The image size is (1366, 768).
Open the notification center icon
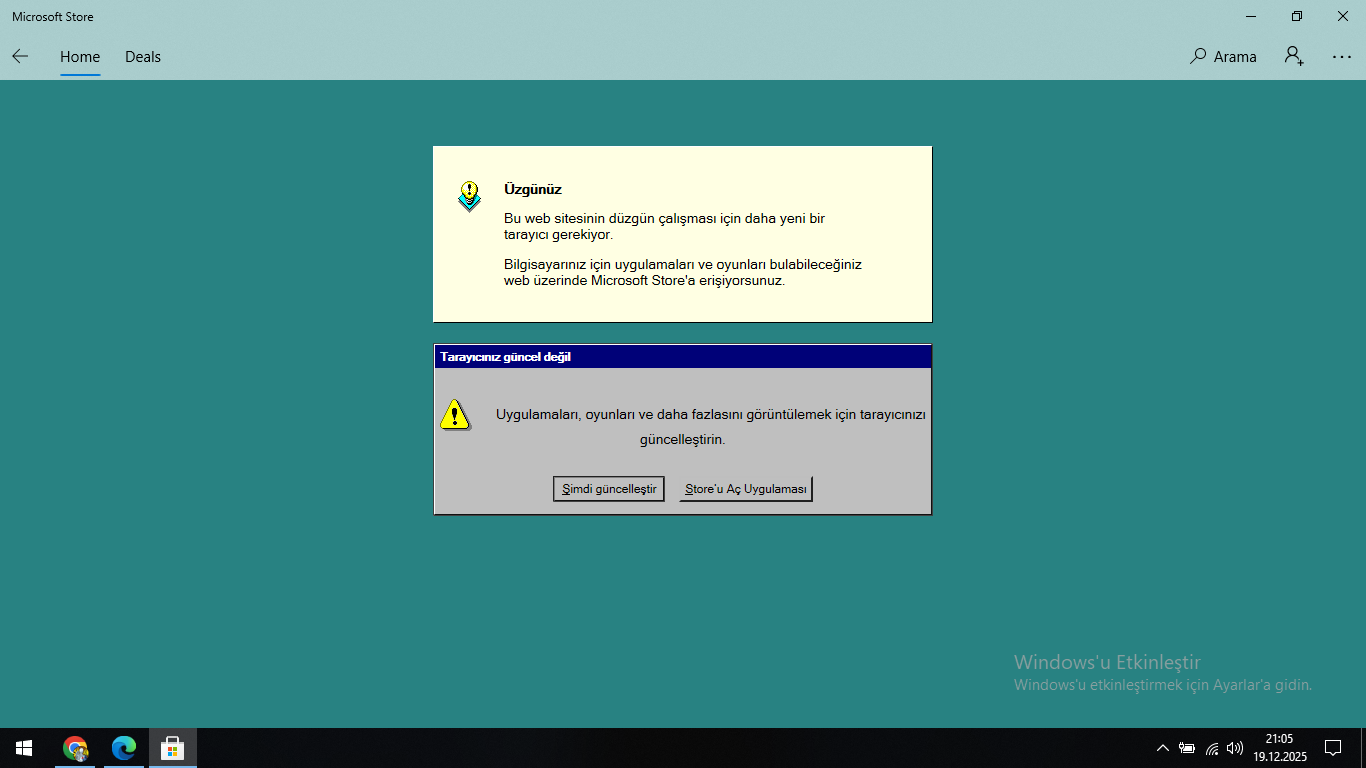tap(1333, 748)
